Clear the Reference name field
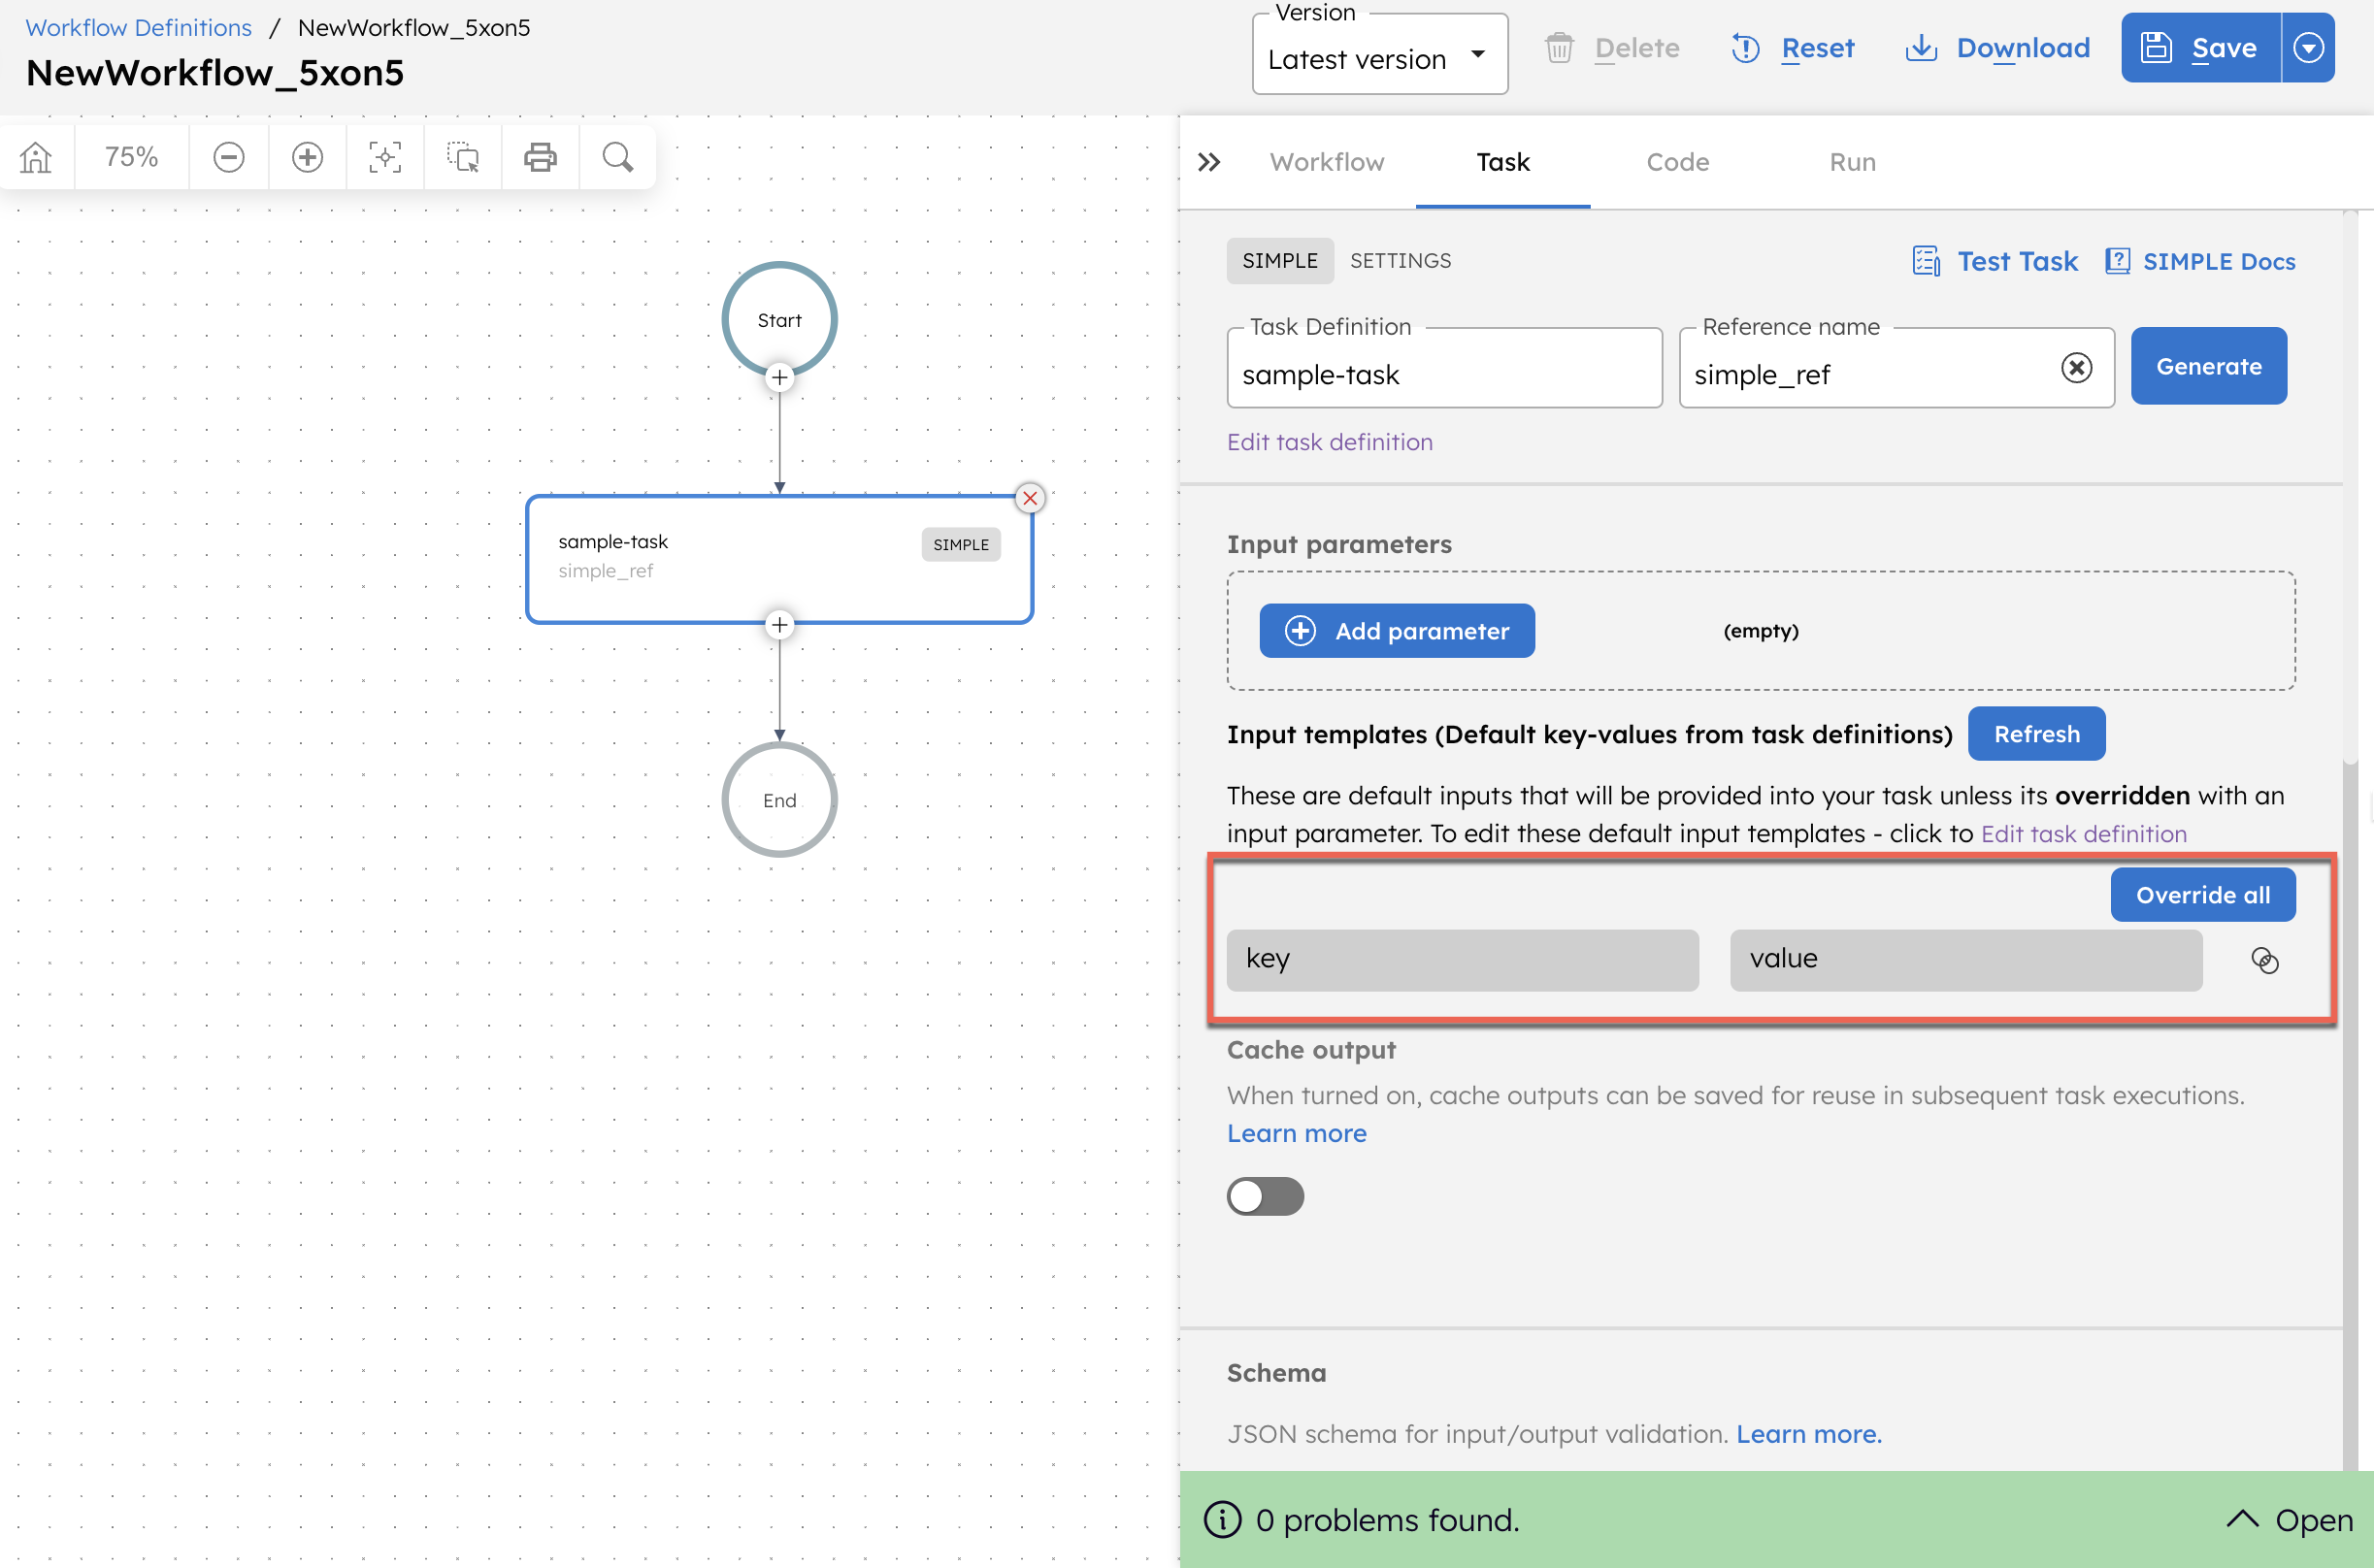 pos(2076,368)
